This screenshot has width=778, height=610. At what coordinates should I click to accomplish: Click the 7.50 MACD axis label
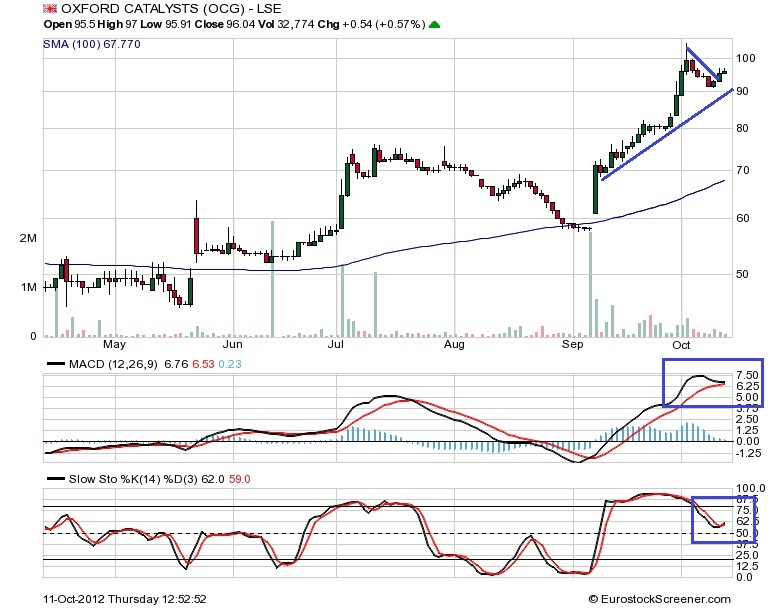[748, 375]
